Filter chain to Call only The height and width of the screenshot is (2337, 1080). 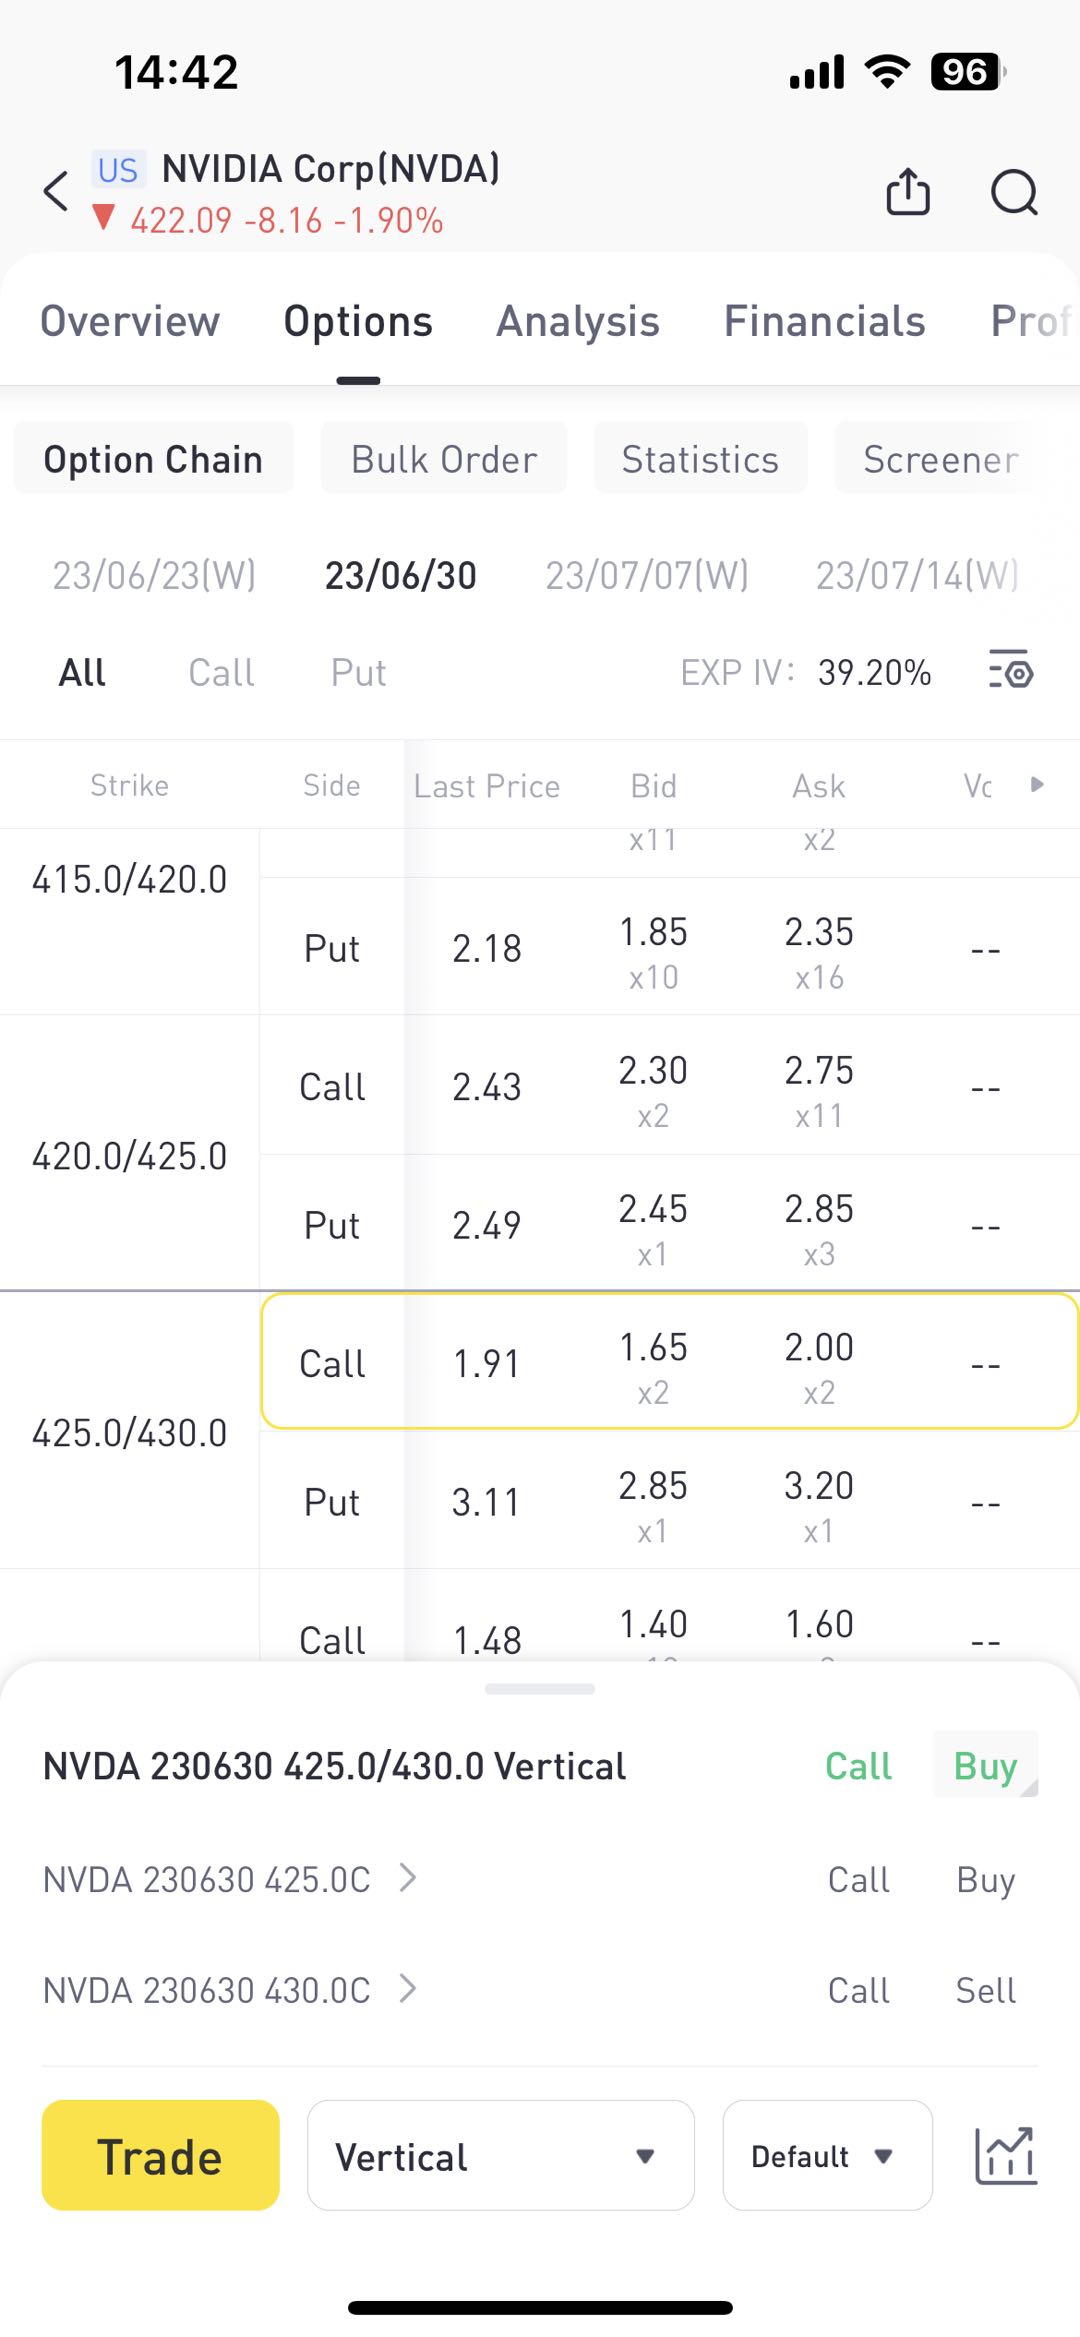(x=221, y=672)
